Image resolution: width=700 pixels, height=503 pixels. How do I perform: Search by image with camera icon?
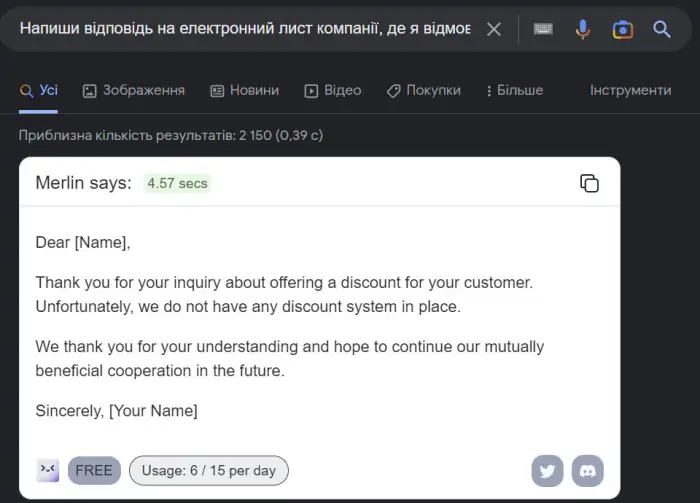coord(623,29)
